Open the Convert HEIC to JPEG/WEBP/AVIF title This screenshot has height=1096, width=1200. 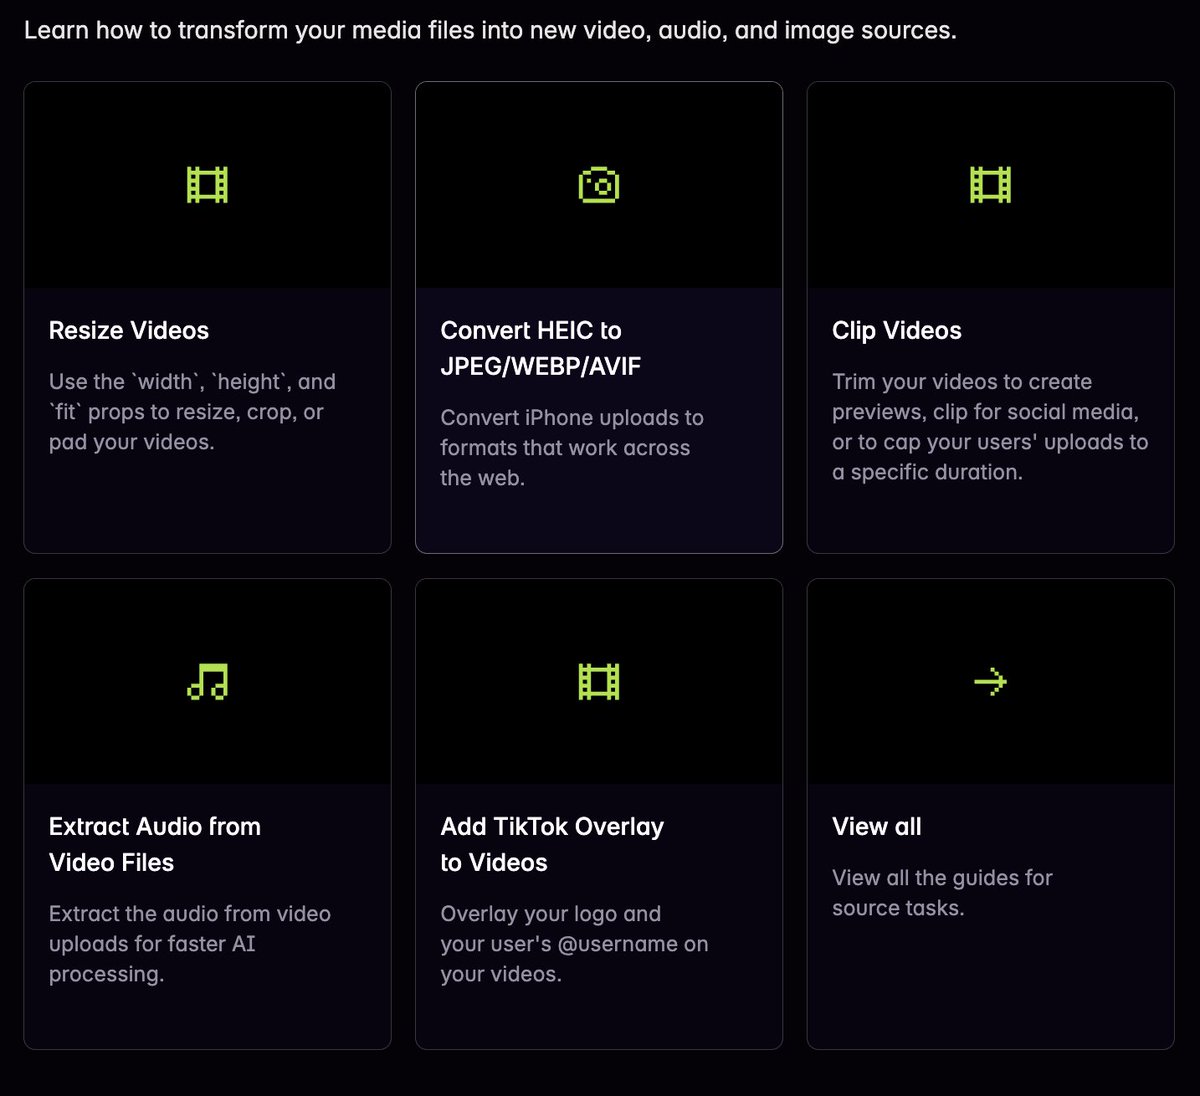pos(541,348)
